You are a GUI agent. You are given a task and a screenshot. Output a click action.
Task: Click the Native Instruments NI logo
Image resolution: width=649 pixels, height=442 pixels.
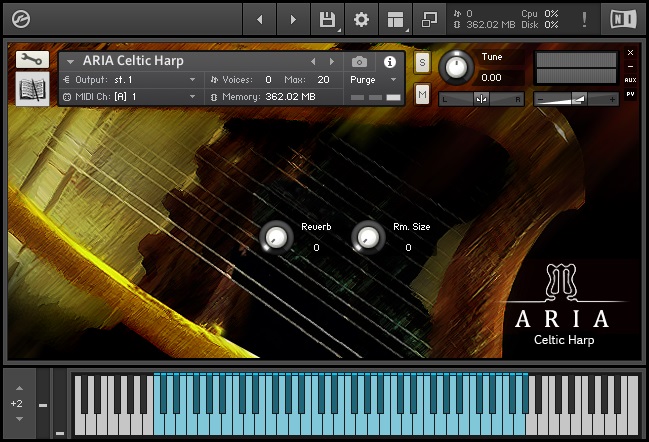(623, 19)
